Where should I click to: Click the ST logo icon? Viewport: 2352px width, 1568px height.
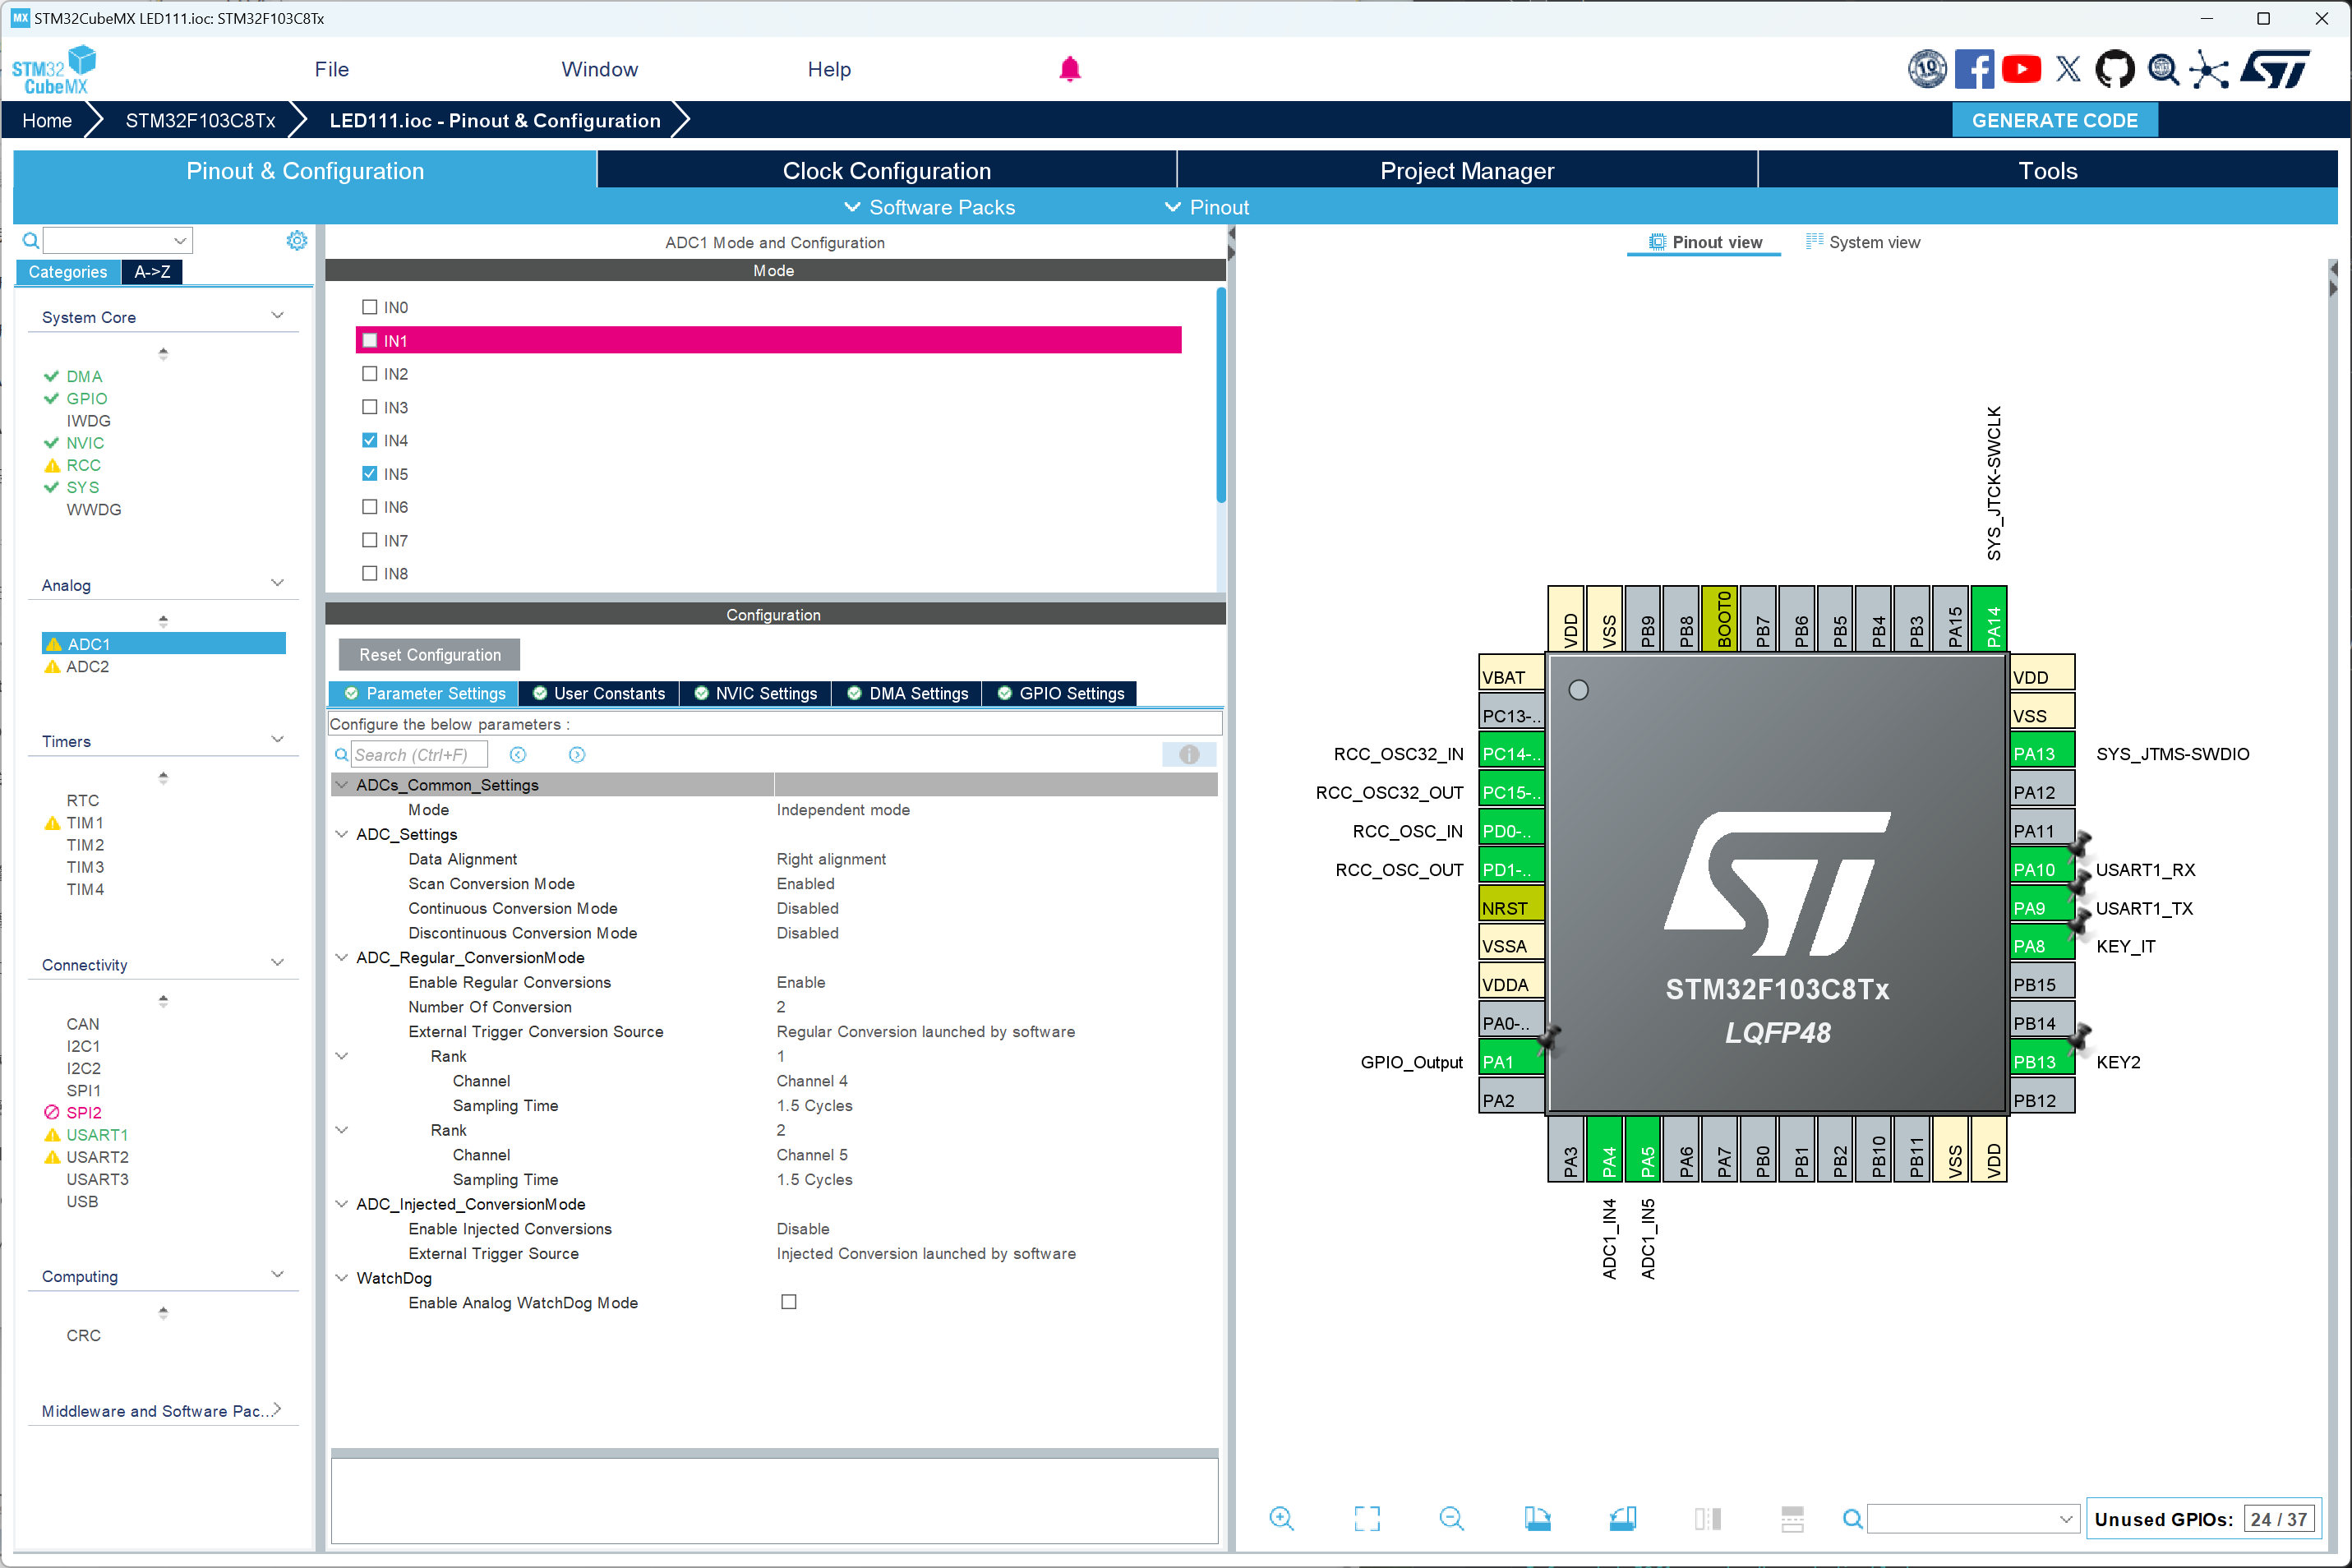(x=2276, y=69)
